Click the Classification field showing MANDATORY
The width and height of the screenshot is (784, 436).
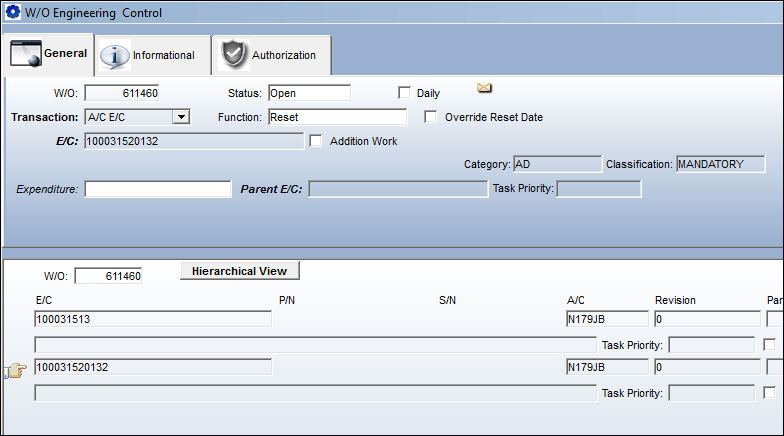click(720, 164)
